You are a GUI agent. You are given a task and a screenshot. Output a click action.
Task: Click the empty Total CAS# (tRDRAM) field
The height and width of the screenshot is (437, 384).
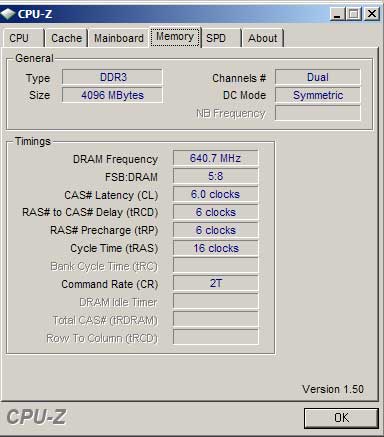pyautogui.click(x=216, y=320)
